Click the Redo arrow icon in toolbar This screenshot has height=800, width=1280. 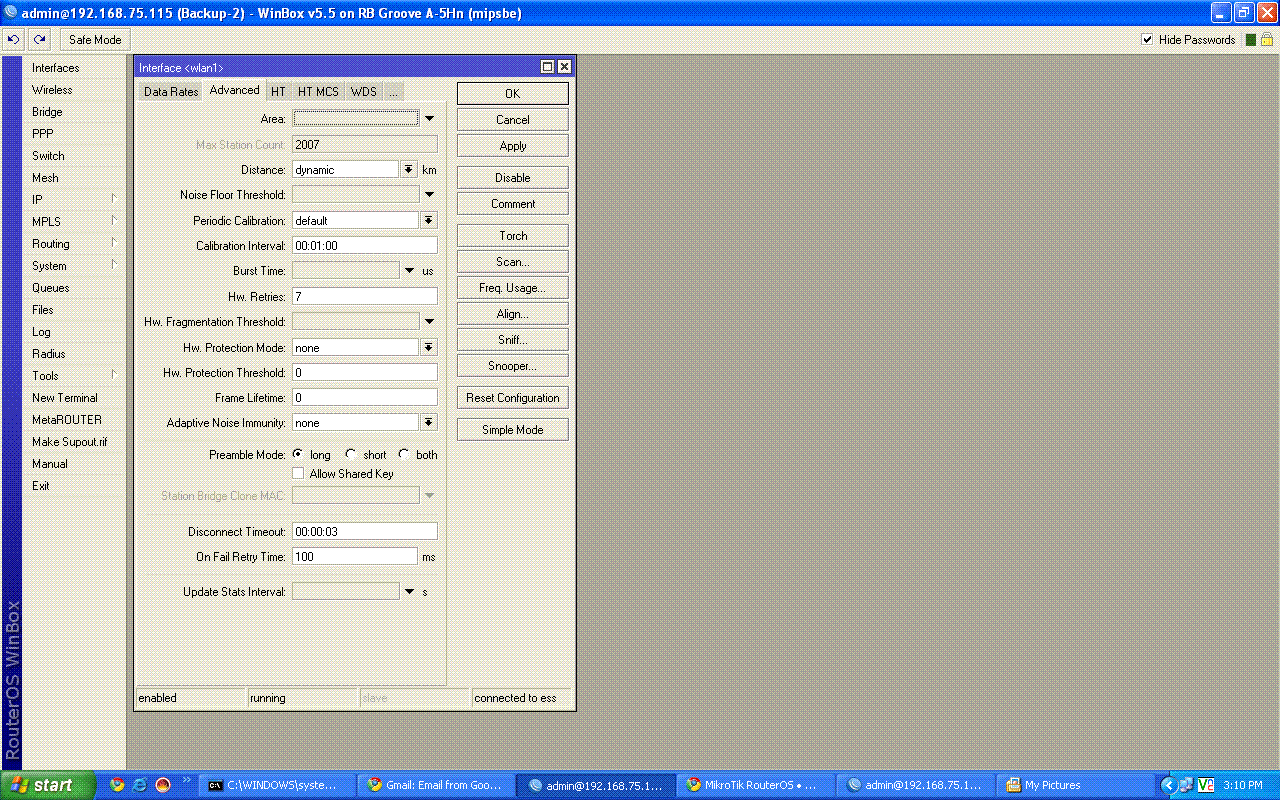click(x=39, y=40)
